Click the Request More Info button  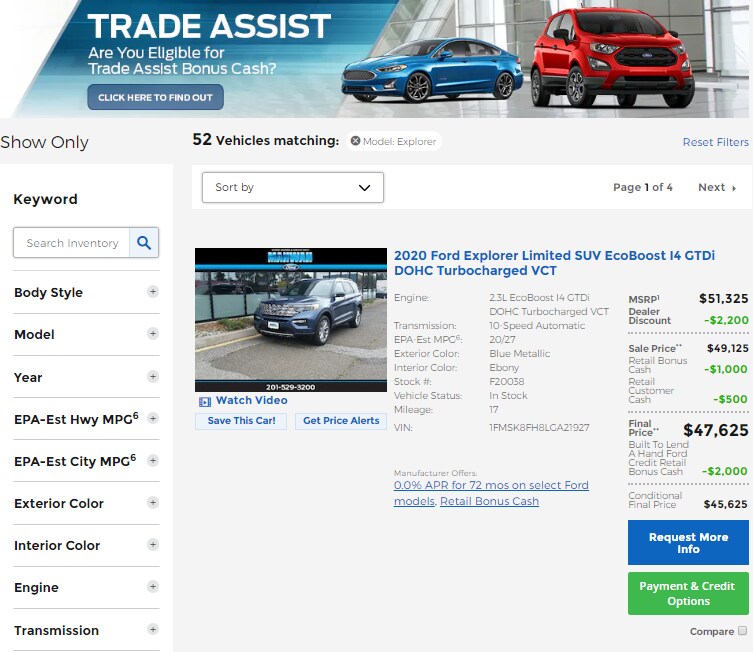click(x=688, y=543)
